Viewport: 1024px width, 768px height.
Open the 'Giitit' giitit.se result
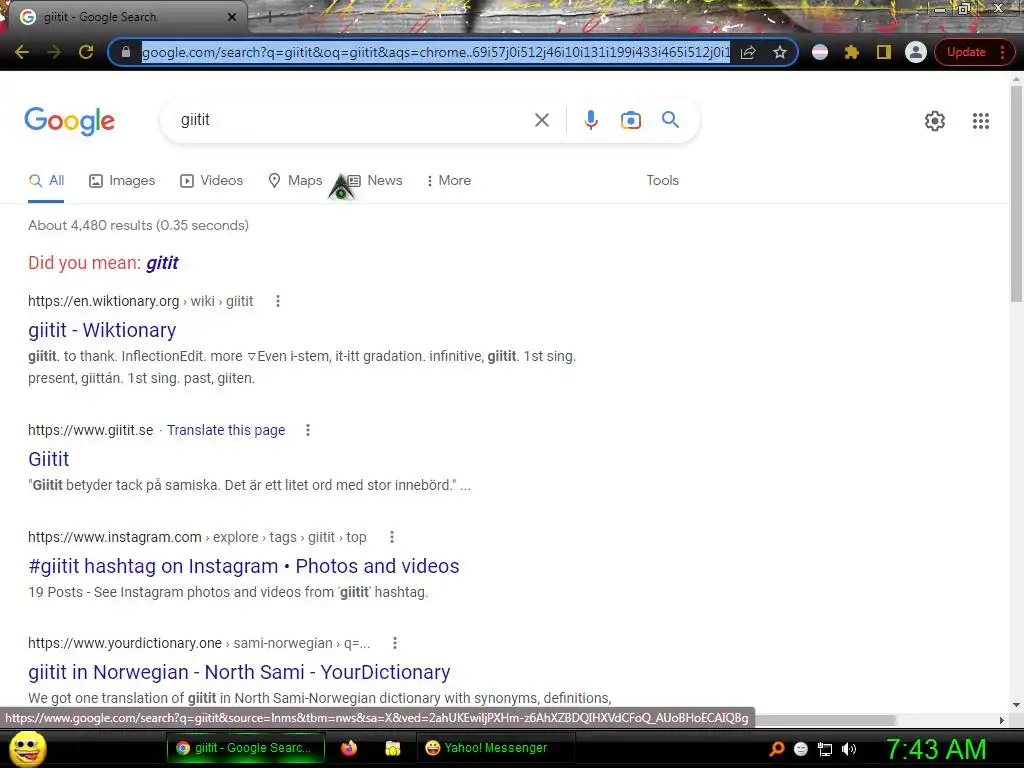tap(48, 459)
